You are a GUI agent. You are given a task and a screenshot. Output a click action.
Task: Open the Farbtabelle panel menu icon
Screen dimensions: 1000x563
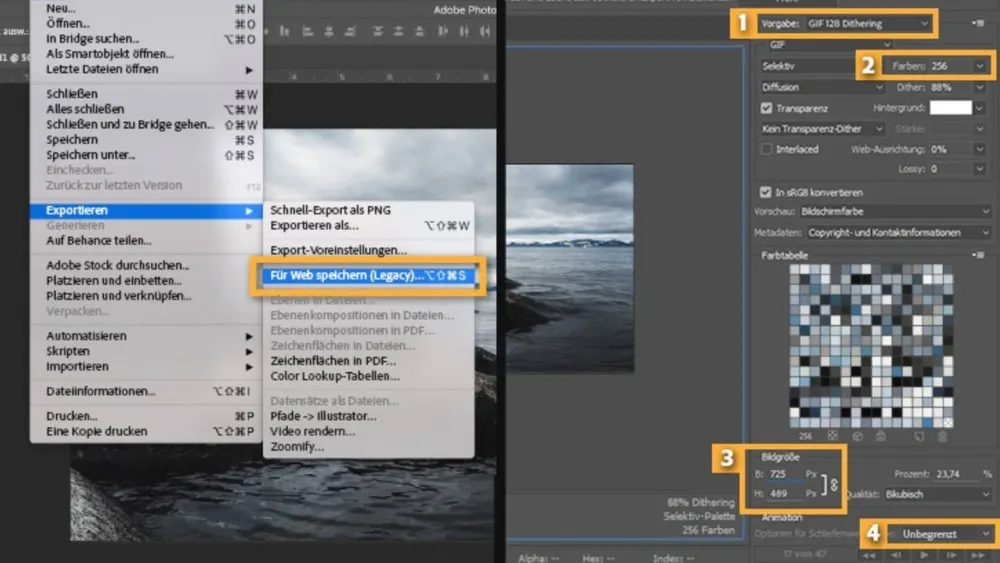pos(978,255)
